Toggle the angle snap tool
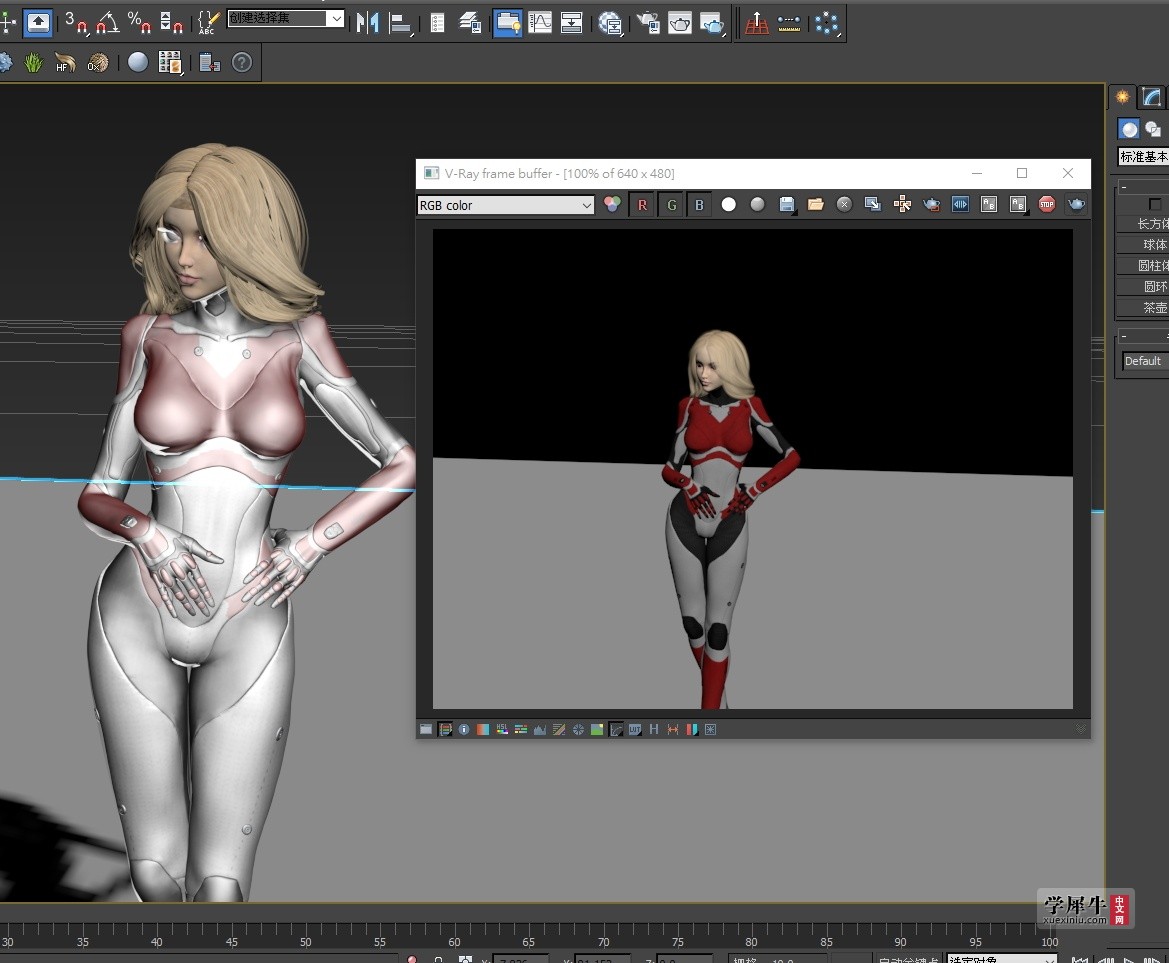This screenshot has height=963, width=1169. pyautogui.click(x=107, y=22)
